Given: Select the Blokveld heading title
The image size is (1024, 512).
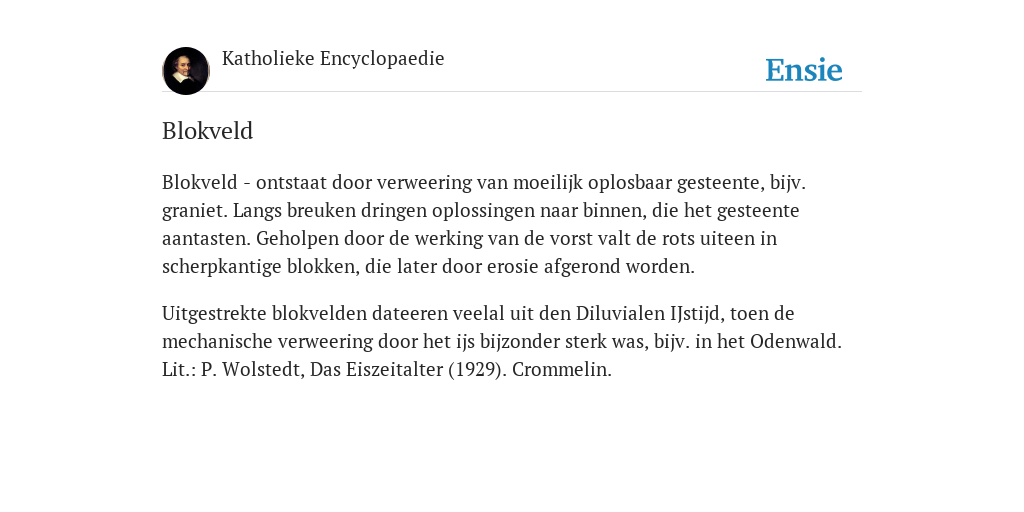Looking at the screenshot, I should [x=208, y=131].
